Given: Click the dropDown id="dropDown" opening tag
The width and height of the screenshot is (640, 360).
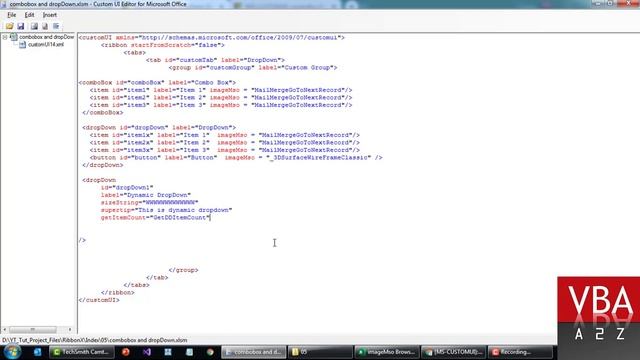Looking at the screenshot, I should (159, 127).
